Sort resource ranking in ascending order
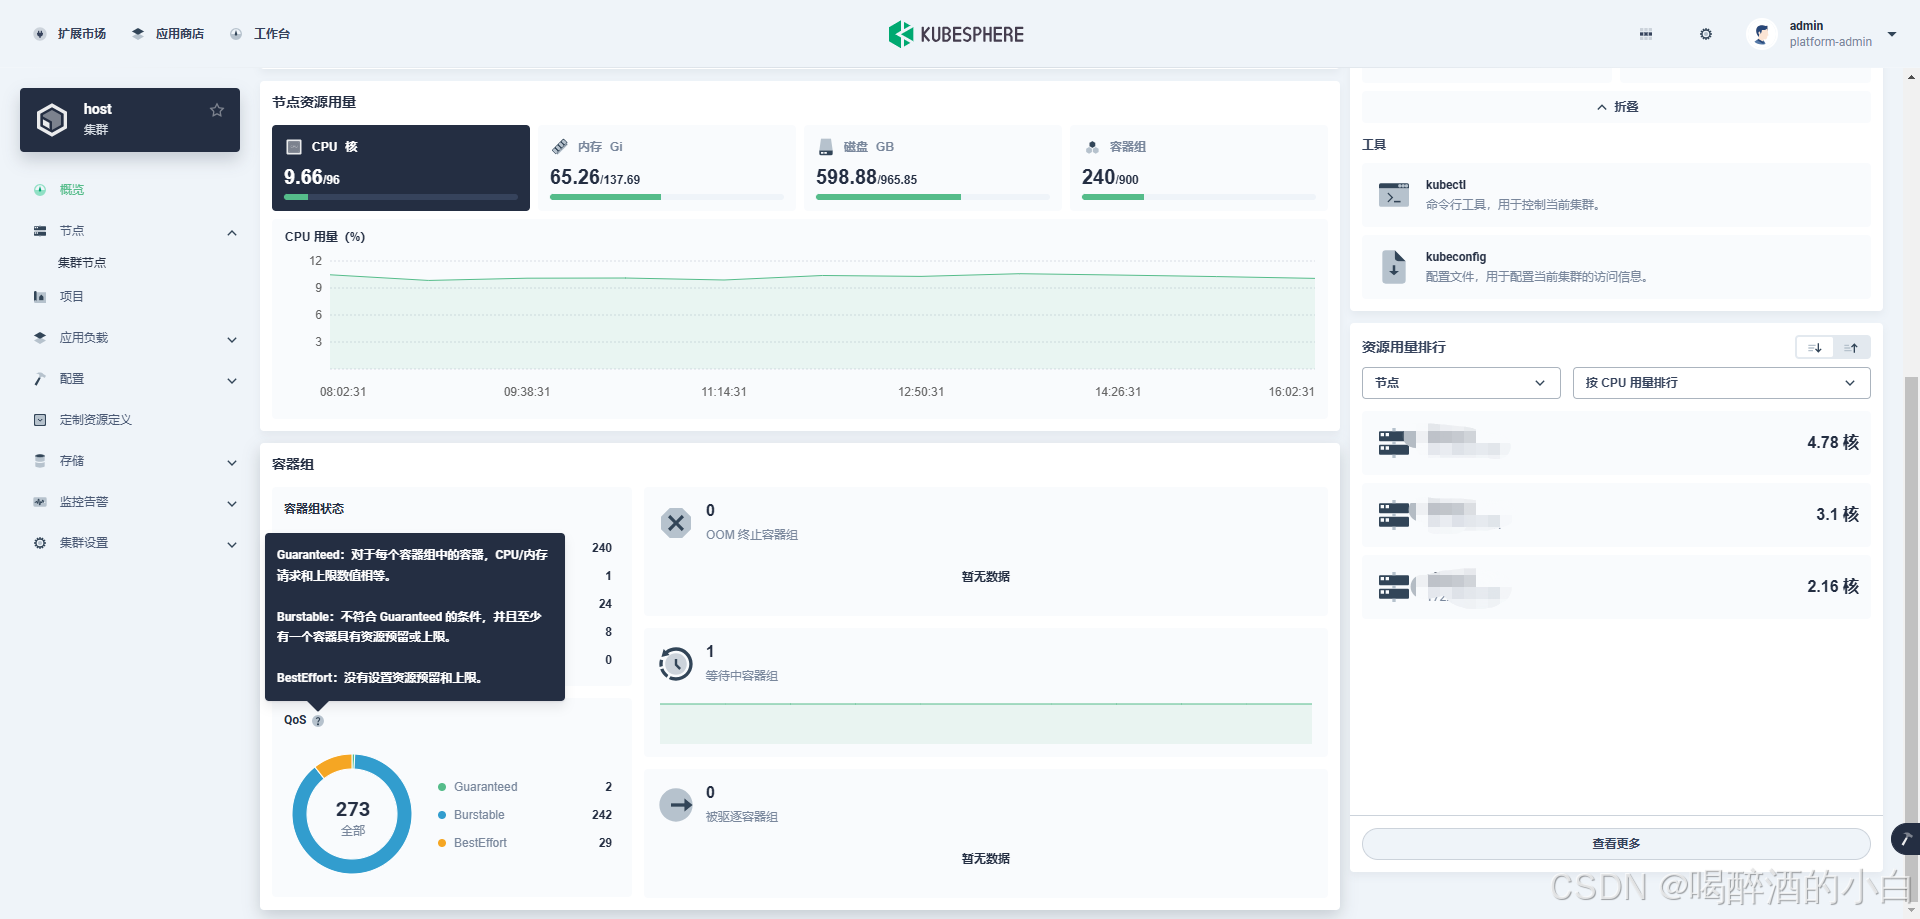This screenshot has height=919, width=1920. coord(1852,348)
